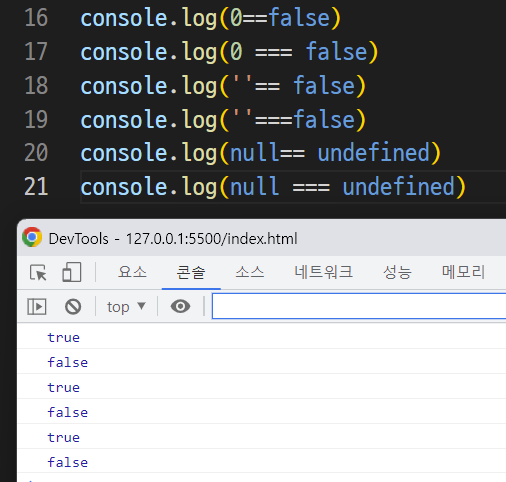Open the top JavaScript context dropdown
Screen dimensions: 506x482
pos(126,307)
